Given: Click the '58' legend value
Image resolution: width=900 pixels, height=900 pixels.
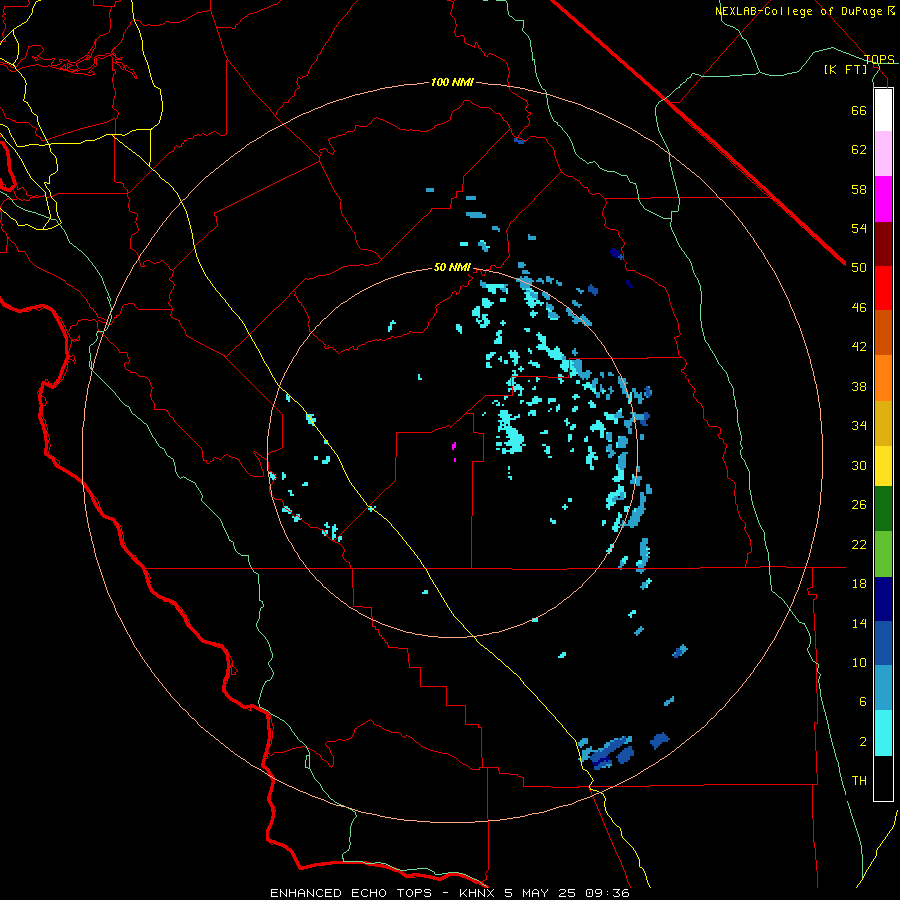Looking at the screenshot, I should [x=859, y=189].
